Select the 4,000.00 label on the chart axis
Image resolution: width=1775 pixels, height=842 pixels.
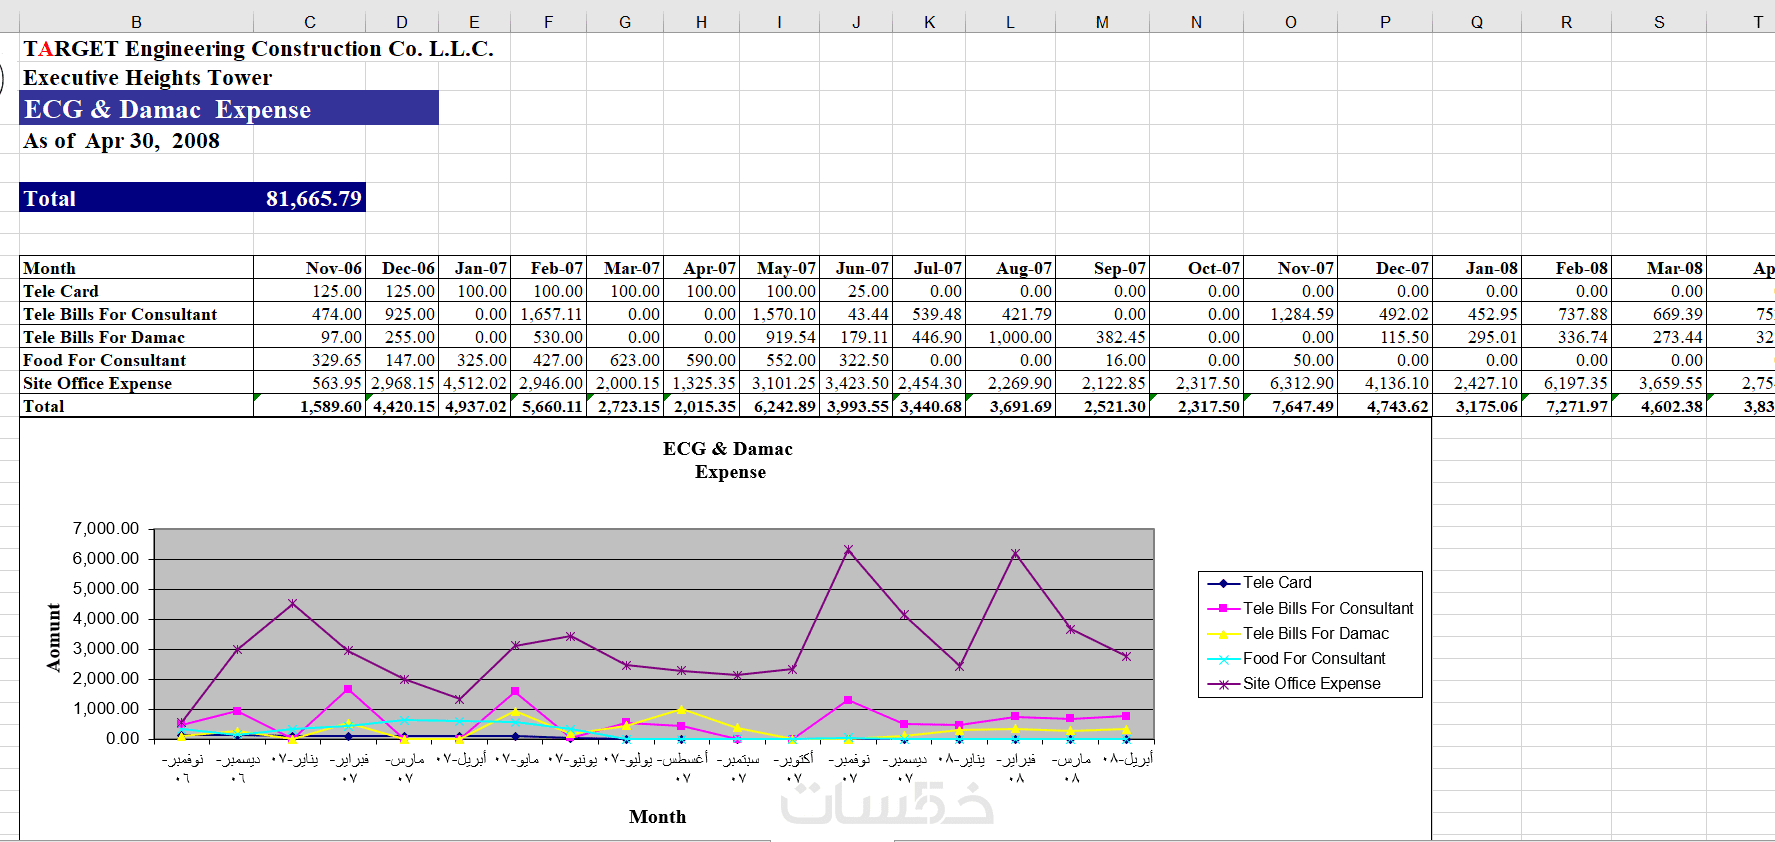(106, 618)
